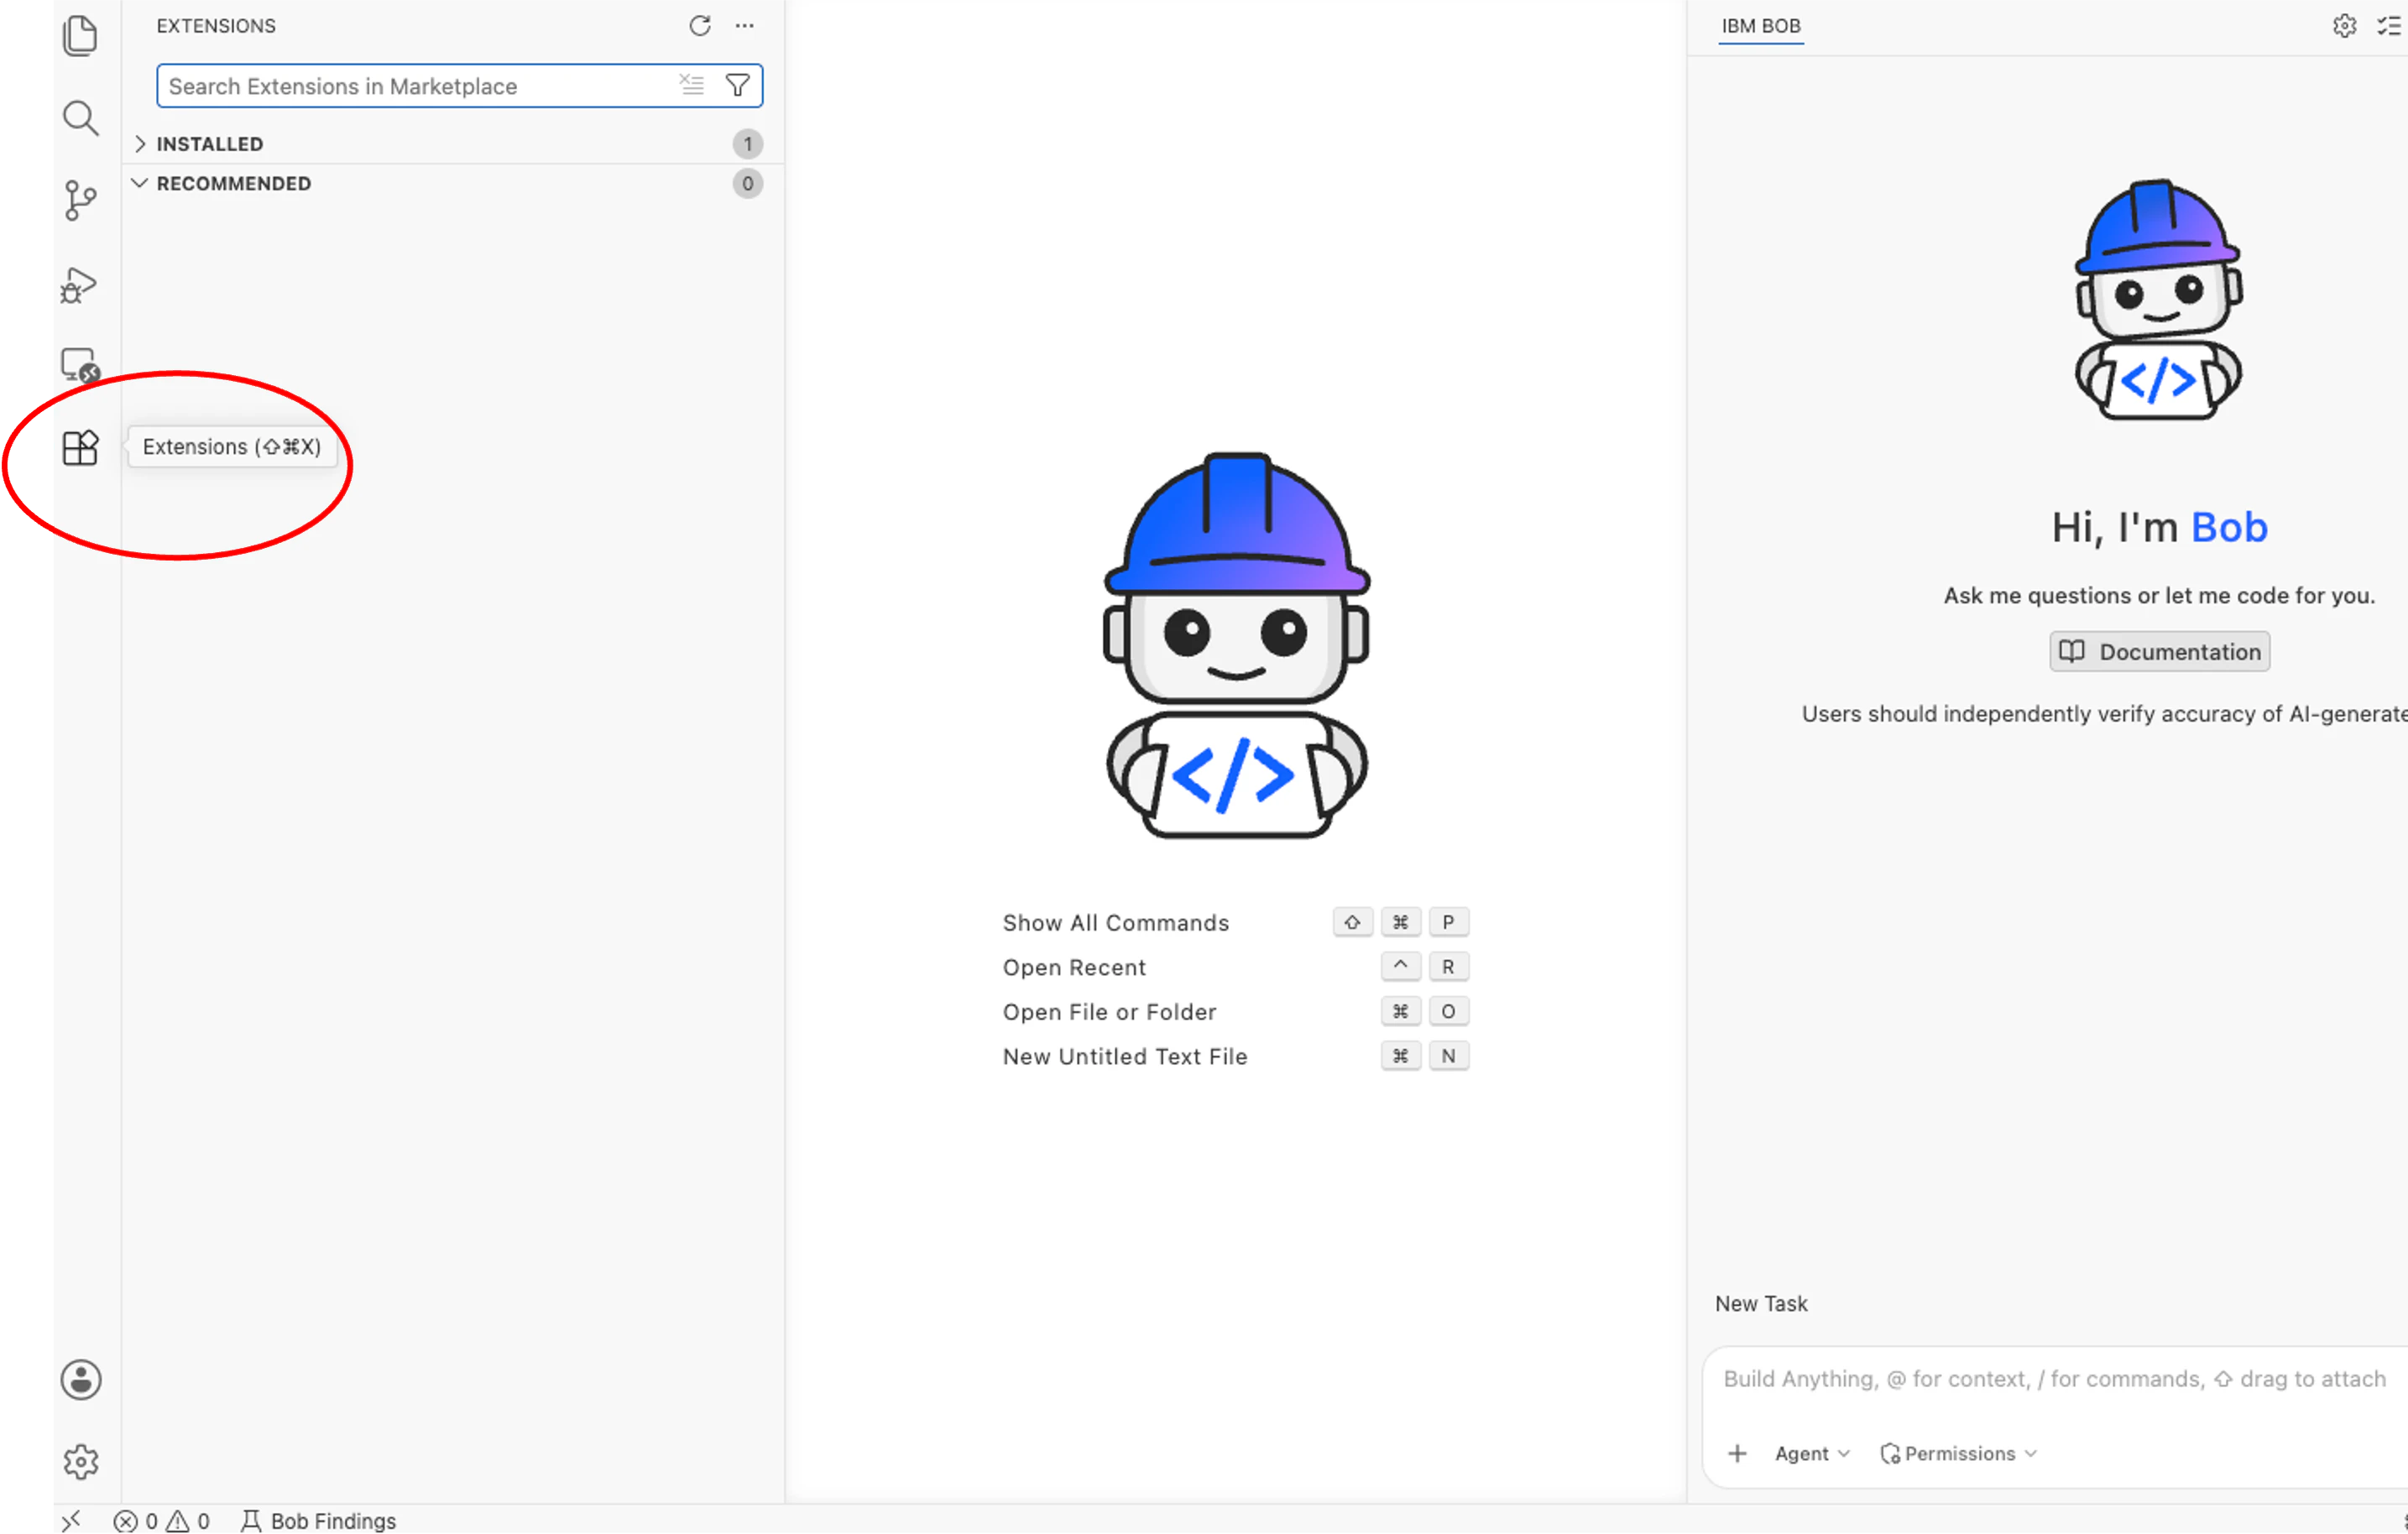
Task: Refresh the Extensions list
Action: pyautogui.click(x=700, y=26)
